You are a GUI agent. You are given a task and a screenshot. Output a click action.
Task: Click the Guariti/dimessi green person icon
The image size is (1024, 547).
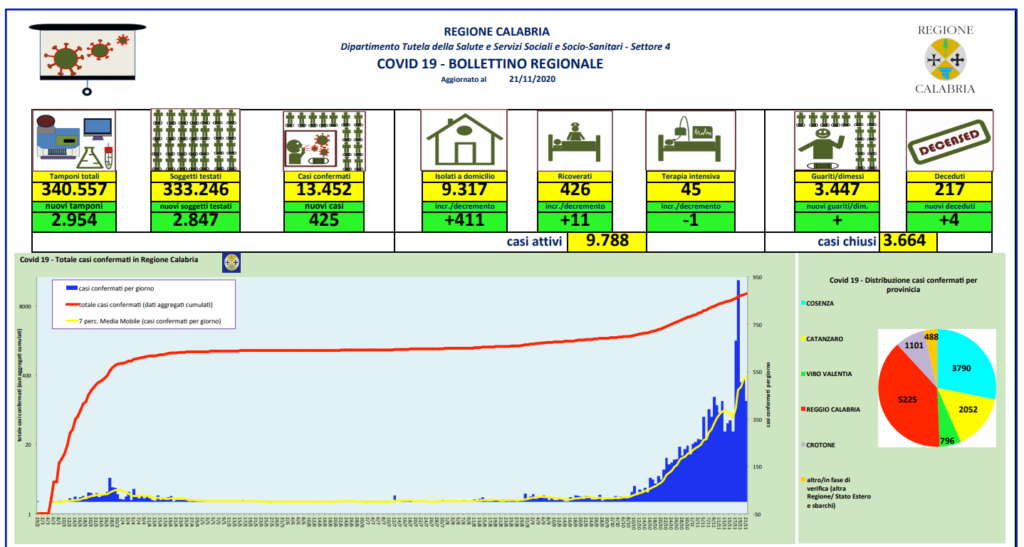tap(829, 140)
